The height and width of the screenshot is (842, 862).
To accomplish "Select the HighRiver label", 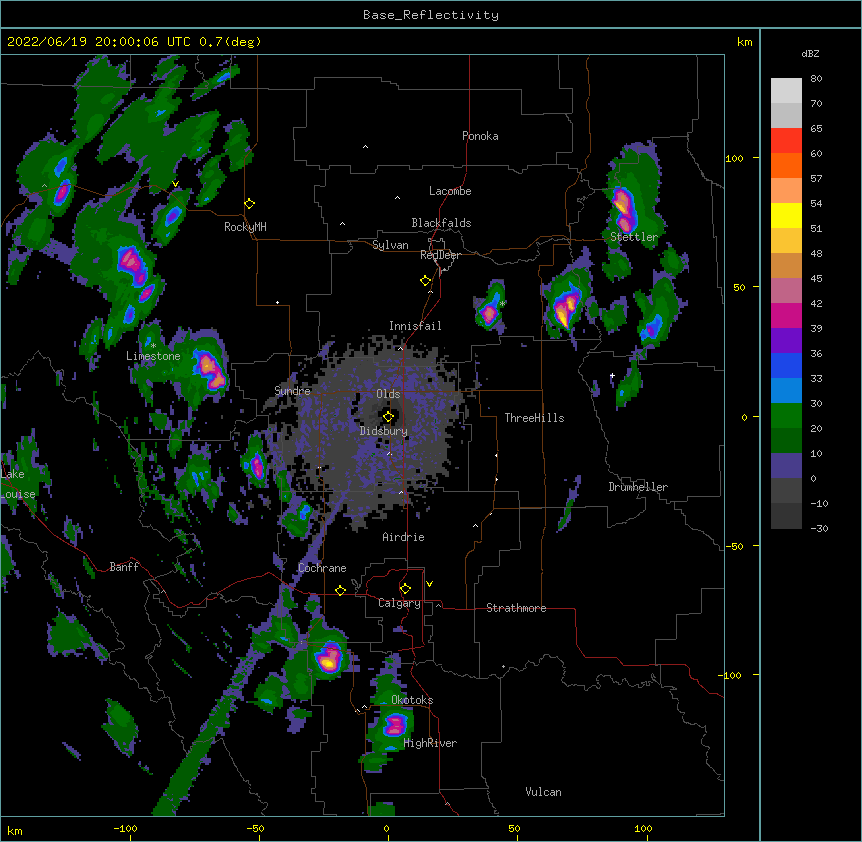I will pos(430,743).
